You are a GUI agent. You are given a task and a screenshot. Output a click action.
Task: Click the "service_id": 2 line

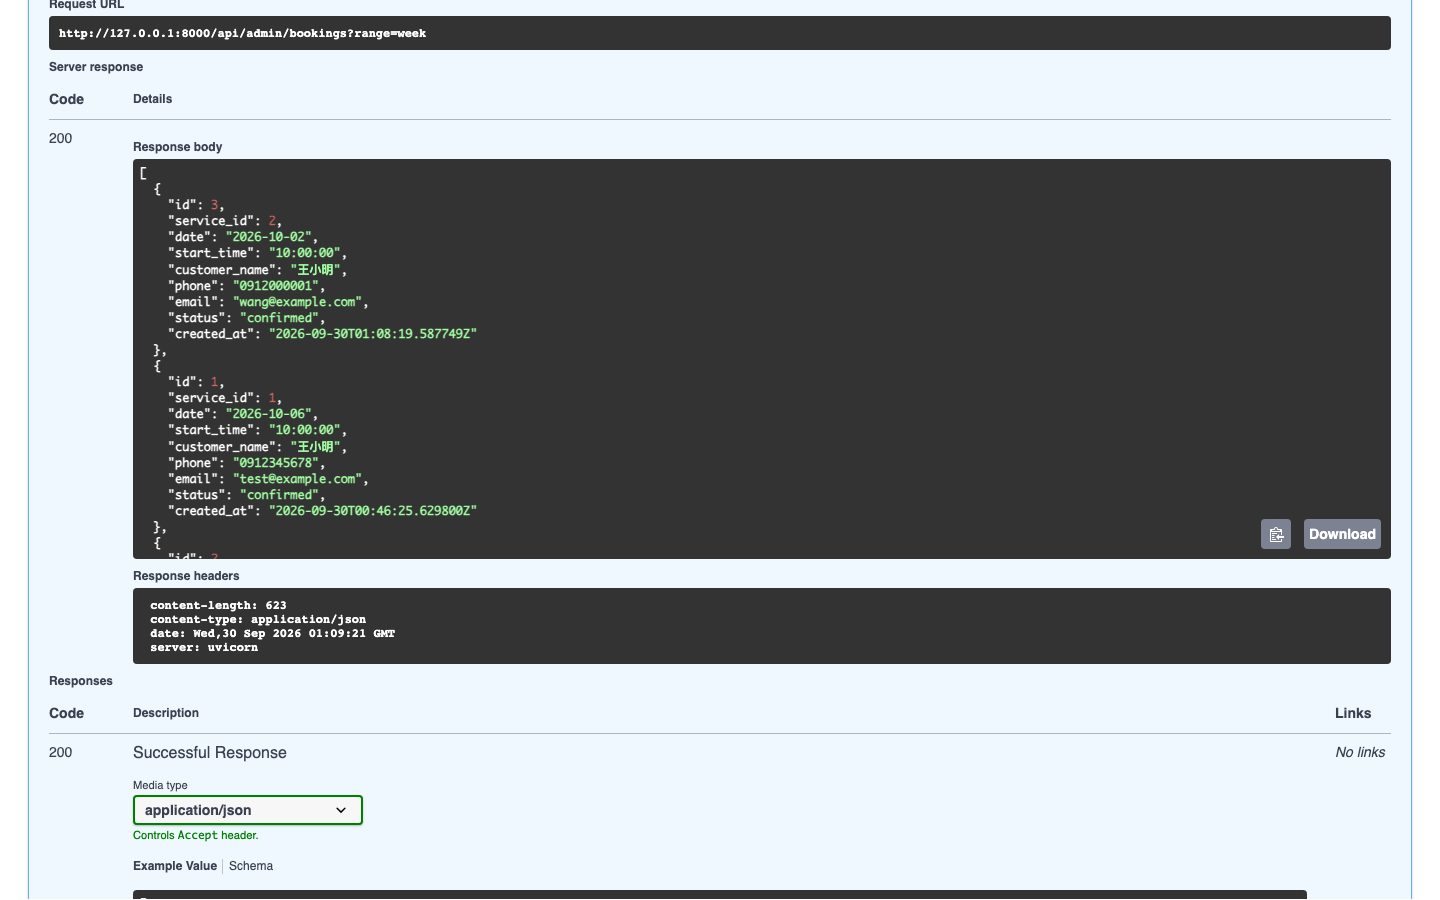pyautogui.click(x=225, y=221)
